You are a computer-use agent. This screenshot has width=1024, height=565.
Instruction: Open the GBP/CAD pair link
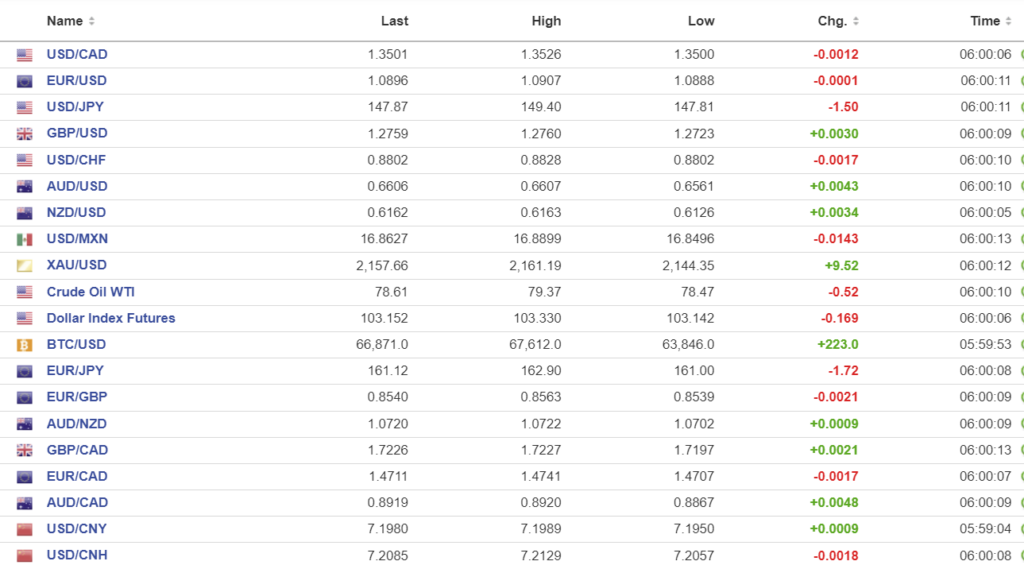(77, 450)
